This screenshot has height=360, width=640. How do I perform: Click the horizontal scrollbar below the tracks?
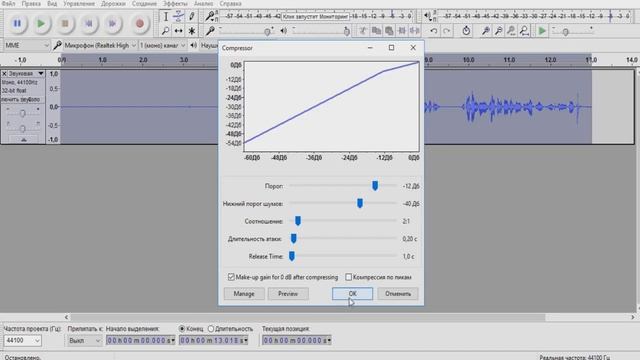pyautogui.click(x=308, y=317)
